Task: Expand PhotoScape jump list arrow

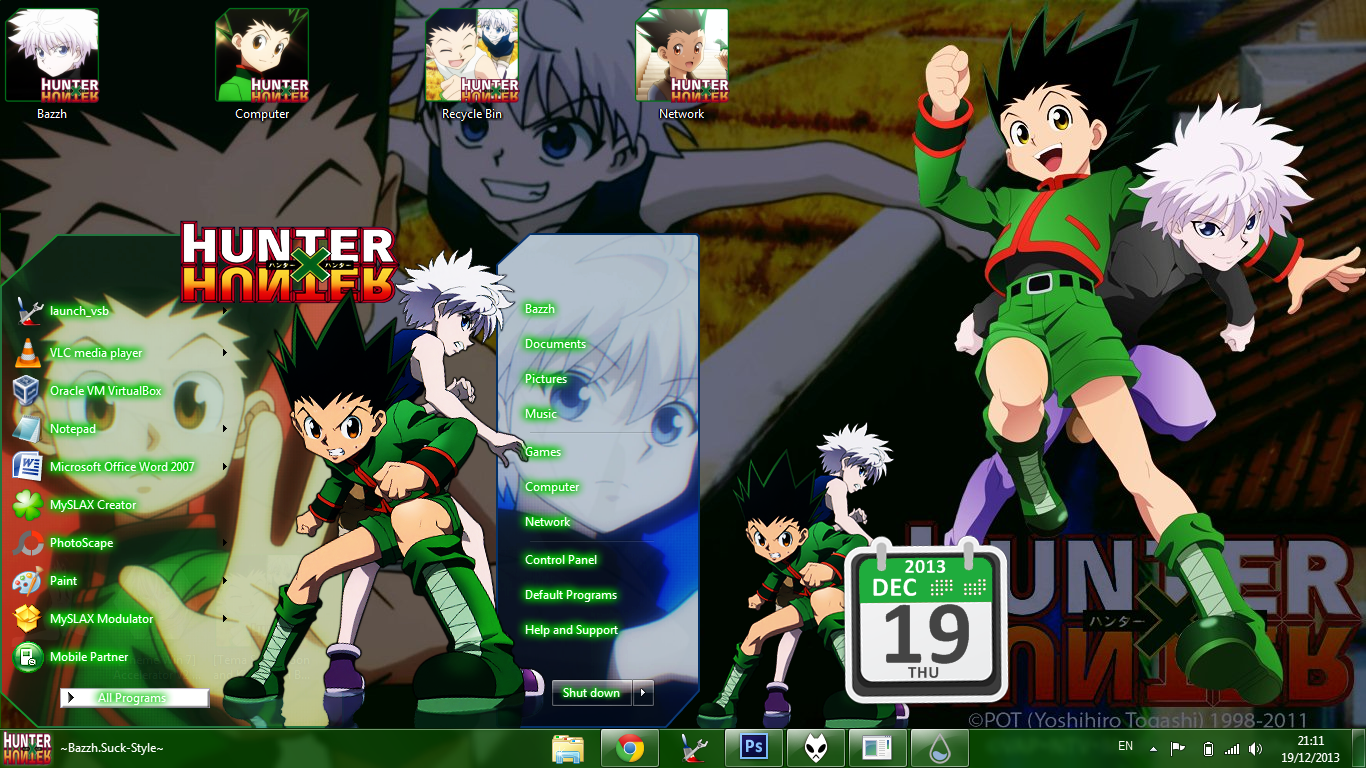Action: (225, 543)
